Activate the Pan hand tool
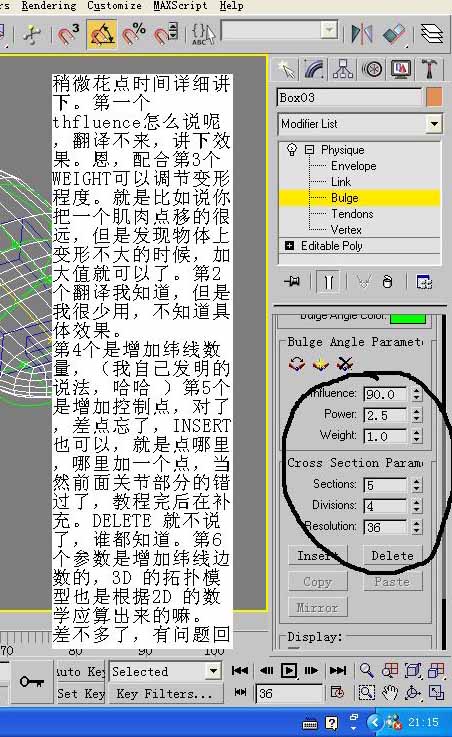Viewport: 452px width, 737px height. tap(390, 693)
